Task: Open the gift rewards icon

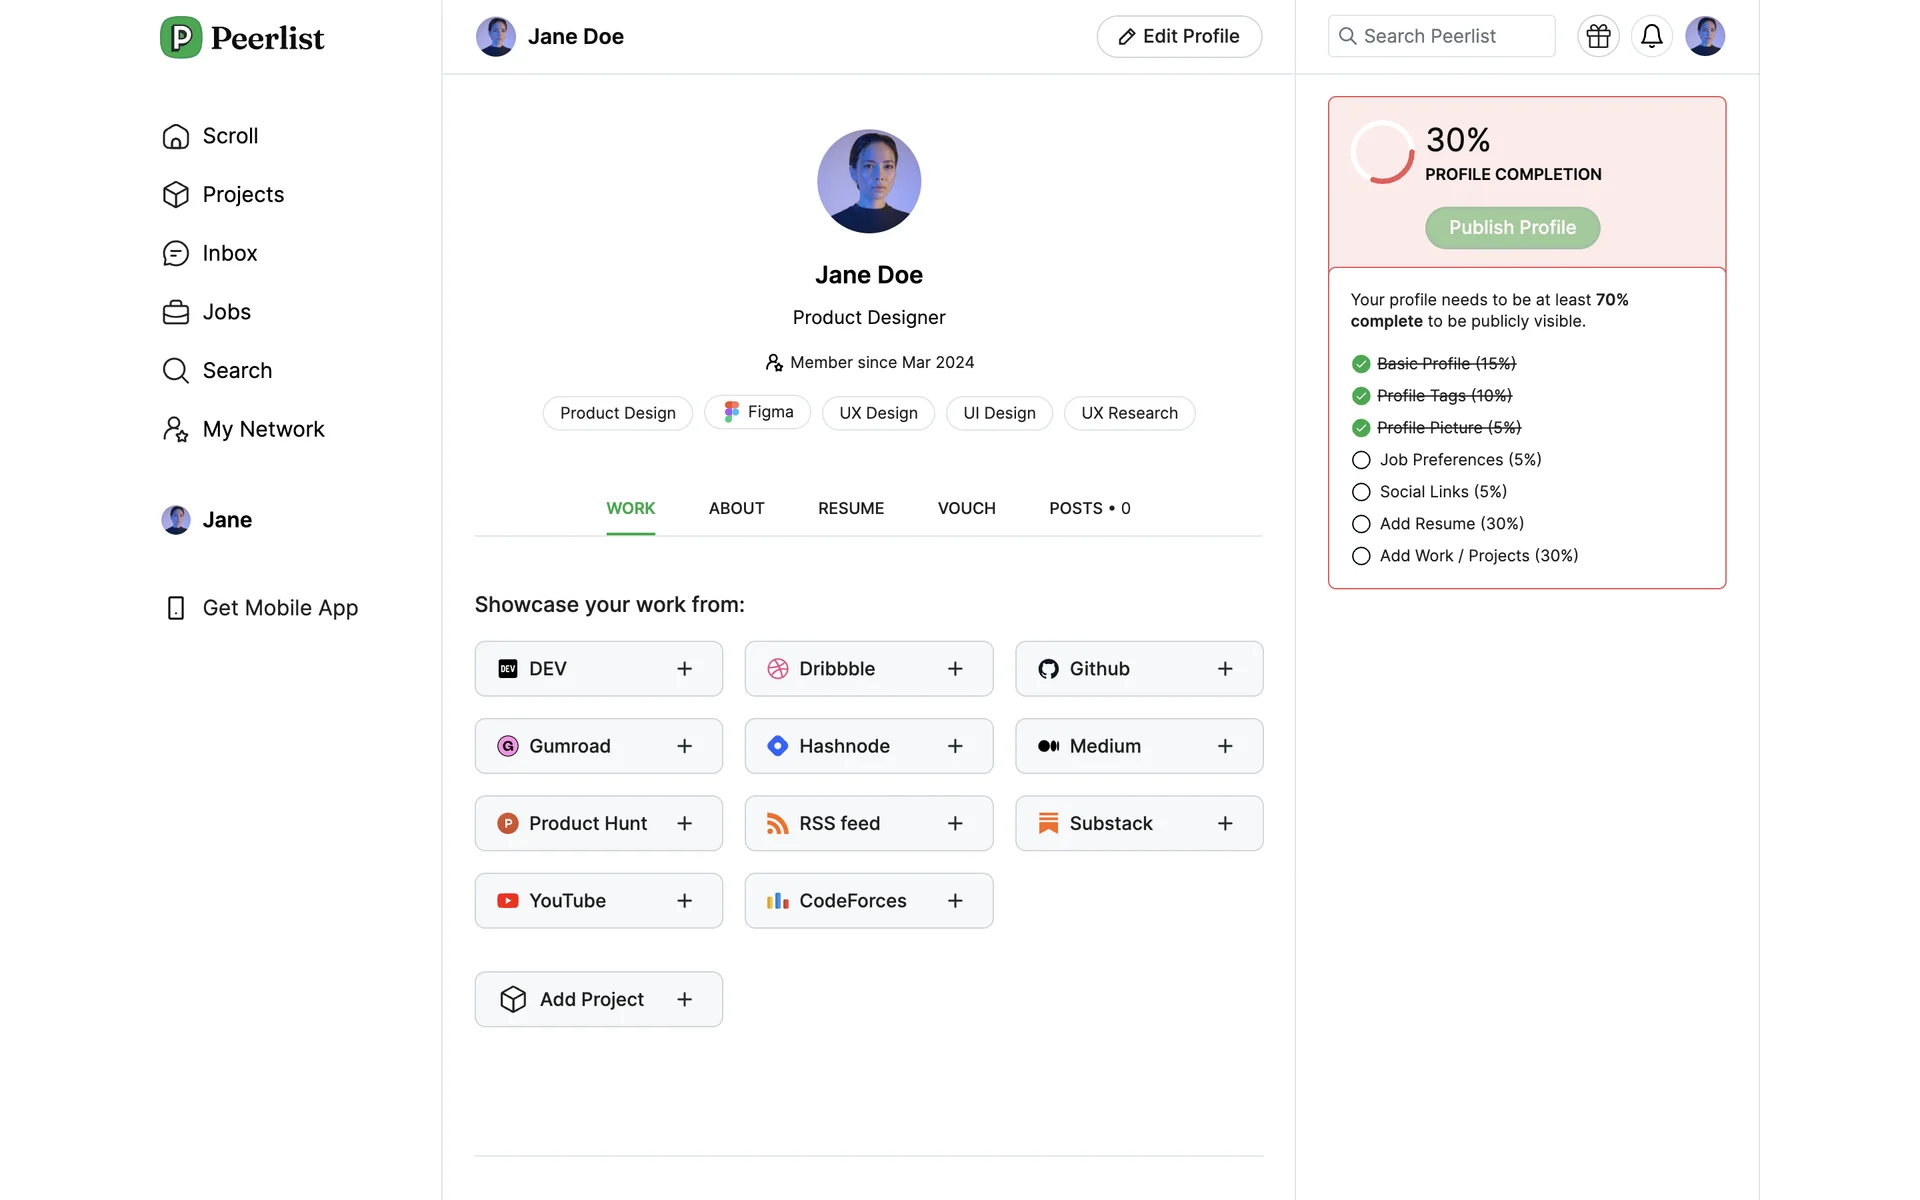Action: (1598, 36)
